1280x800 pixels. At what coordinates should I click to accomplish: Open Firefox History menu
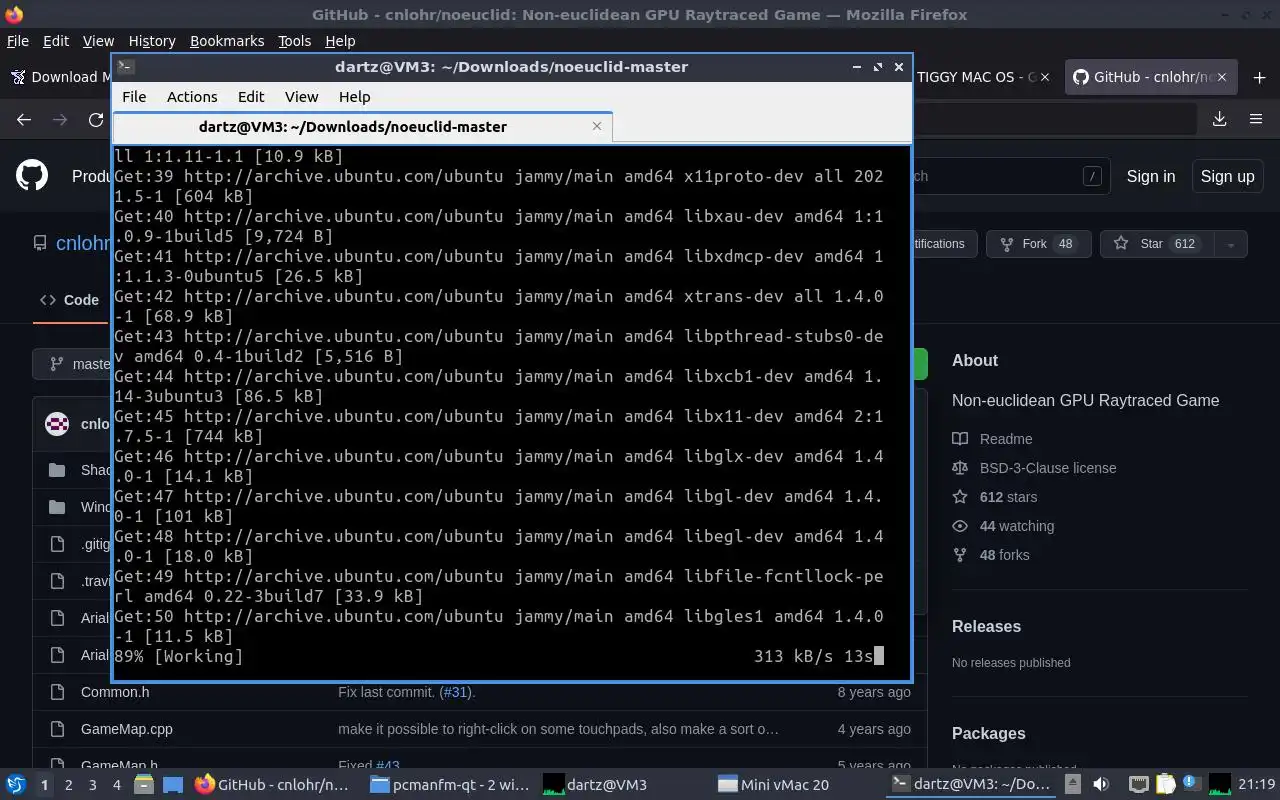152,41
